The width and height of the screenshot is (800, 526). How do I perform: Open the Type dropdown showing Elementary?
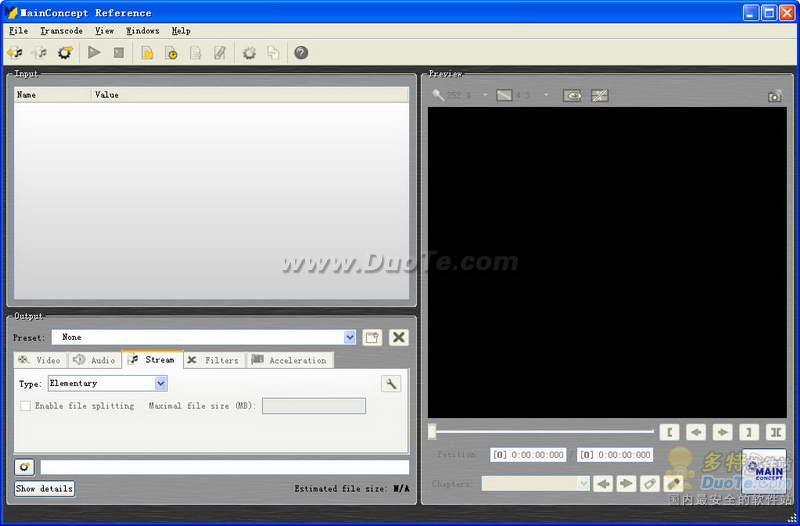pos(161,383)
